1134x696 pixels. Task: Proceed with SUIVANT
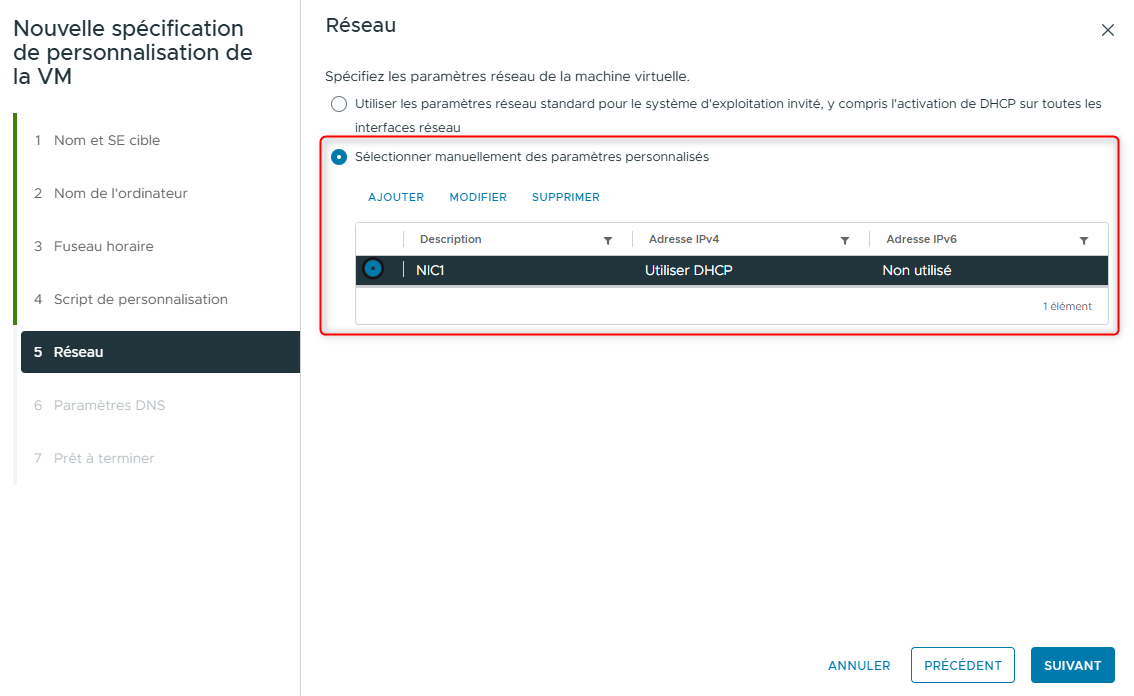click(1072, 665)
